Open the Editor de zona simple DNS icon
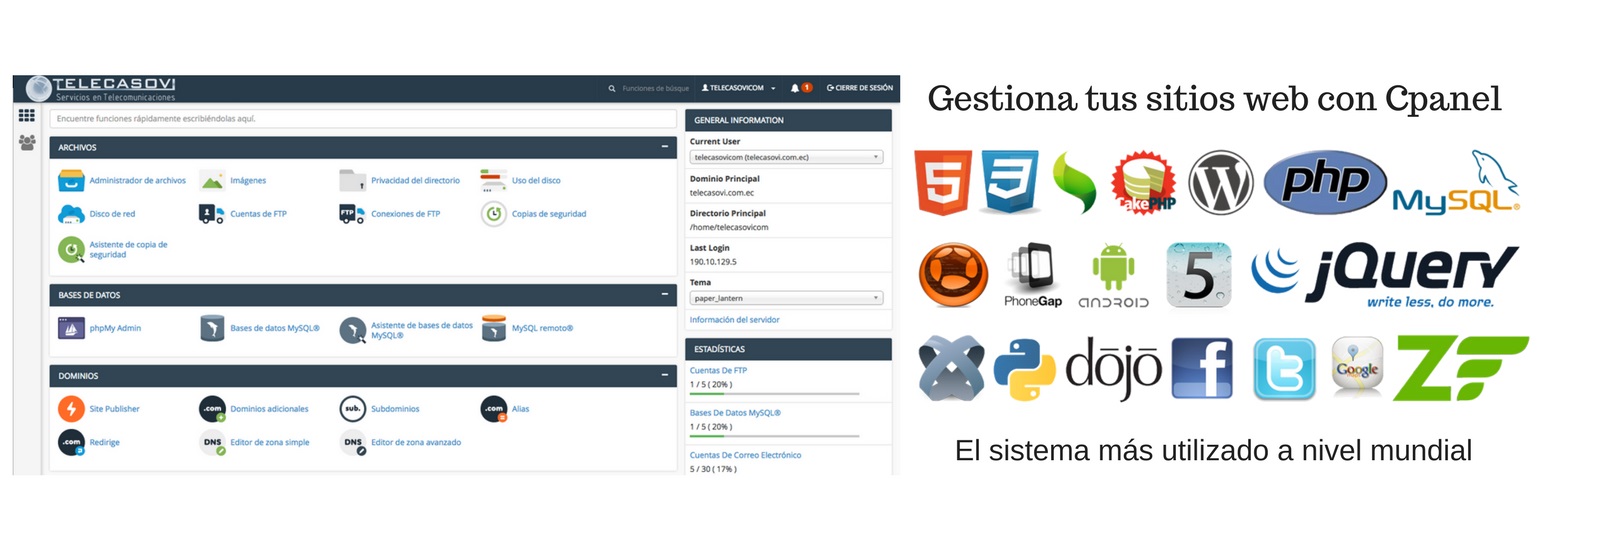This screenshot has height=550, width=1600. coord(212,442)
